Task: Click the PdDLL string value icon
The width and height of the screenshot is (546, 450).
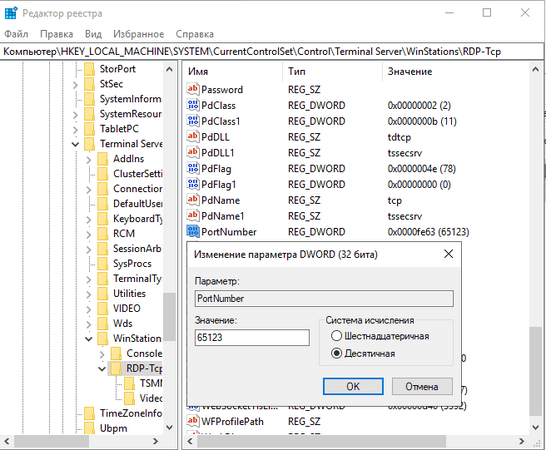Action: (x=193, y=137)
